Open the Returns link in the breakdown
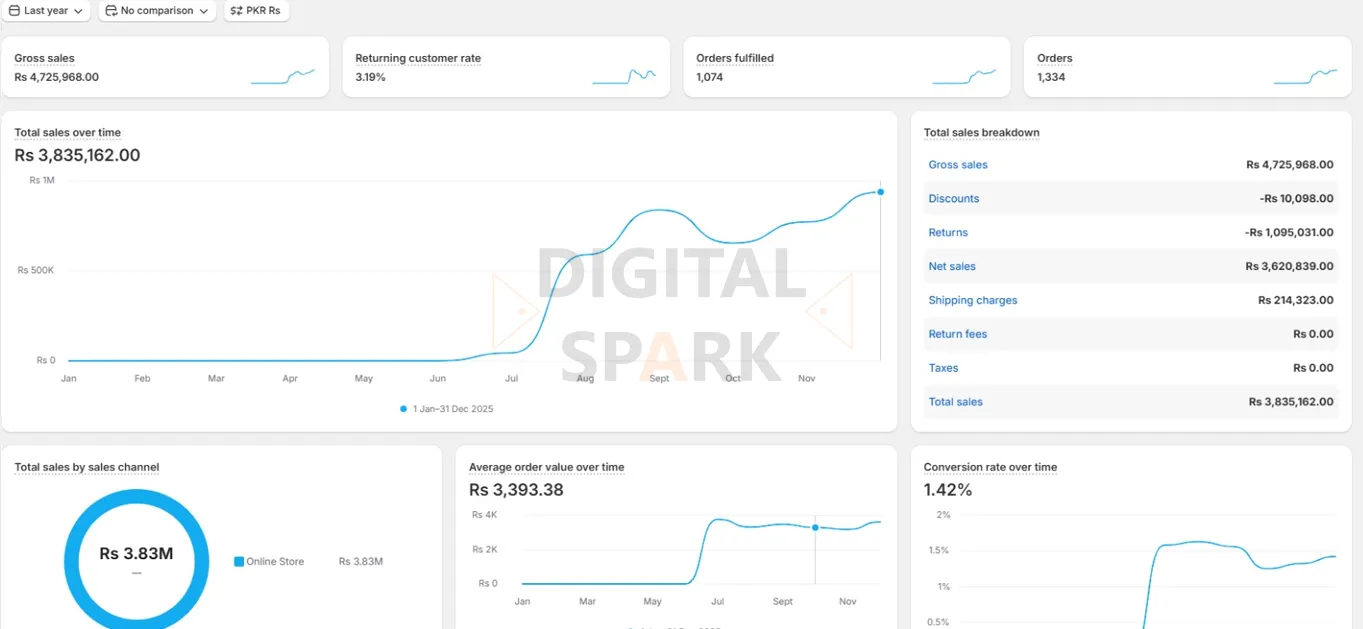The image size is (1363, 629). pyautogui.click(x=947, y=232)
